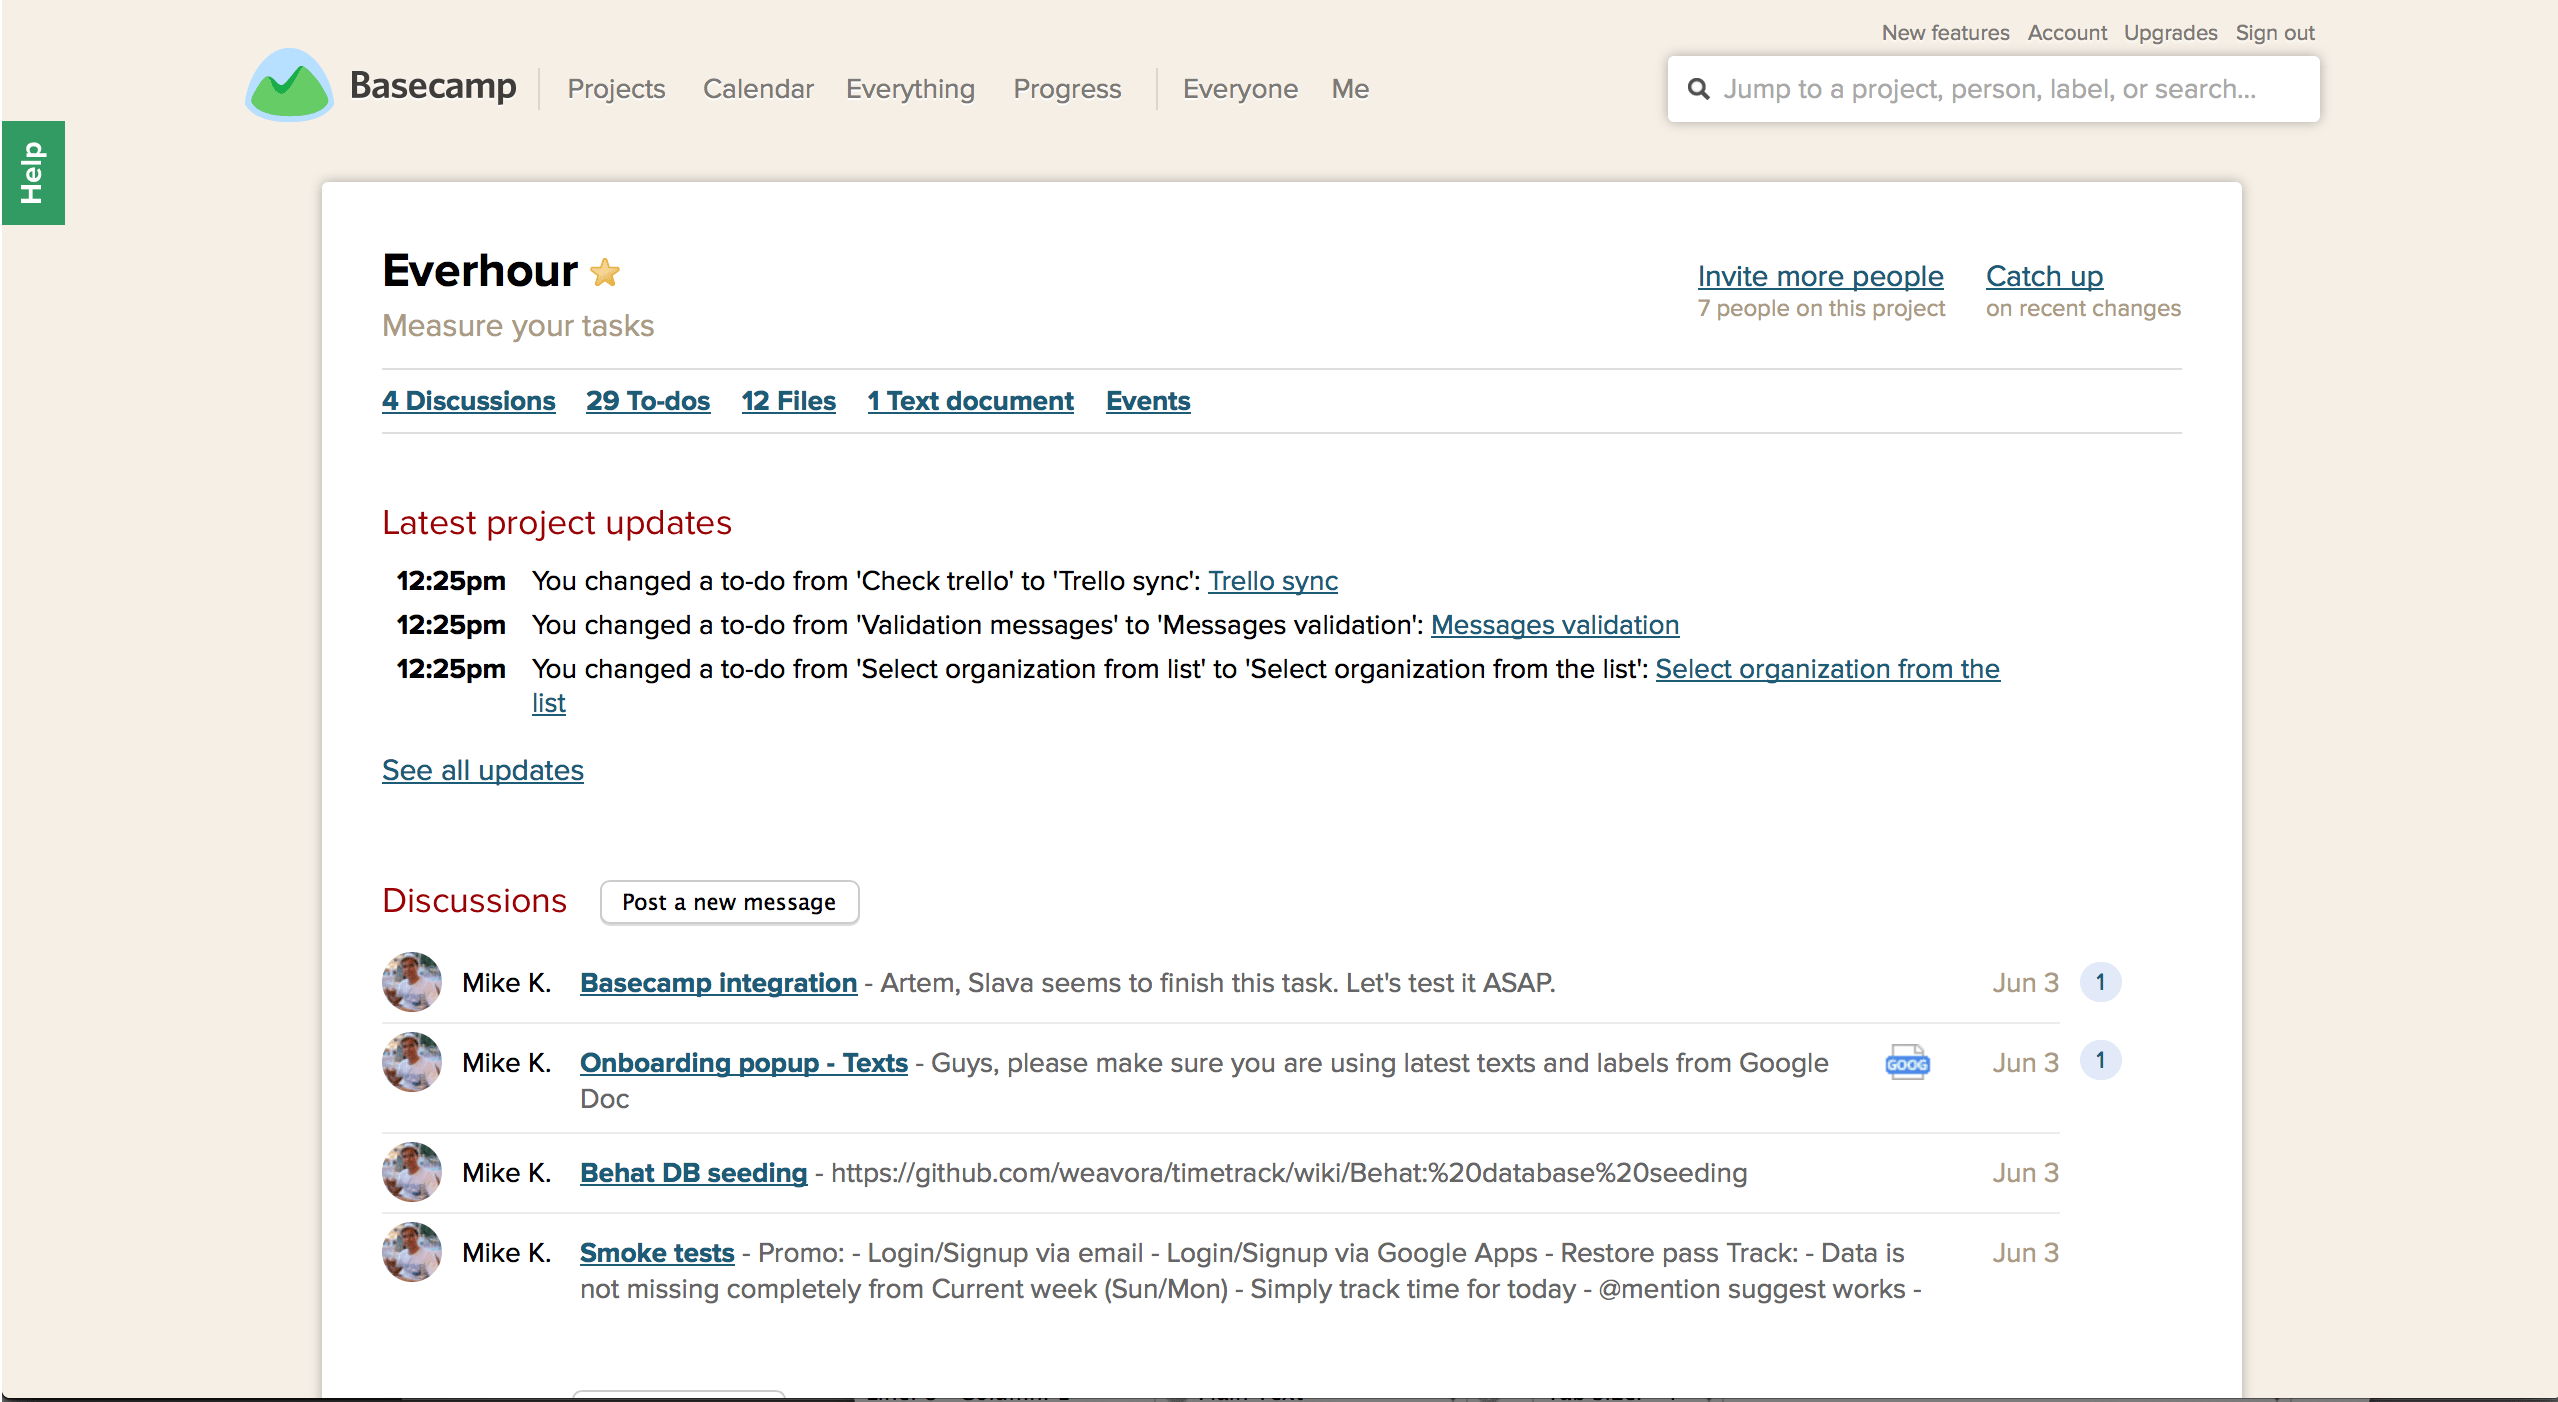The width and height of the screenshot is (2558, 1402).
Task: Open the Calendar nav item
Action: coord(758,89)
